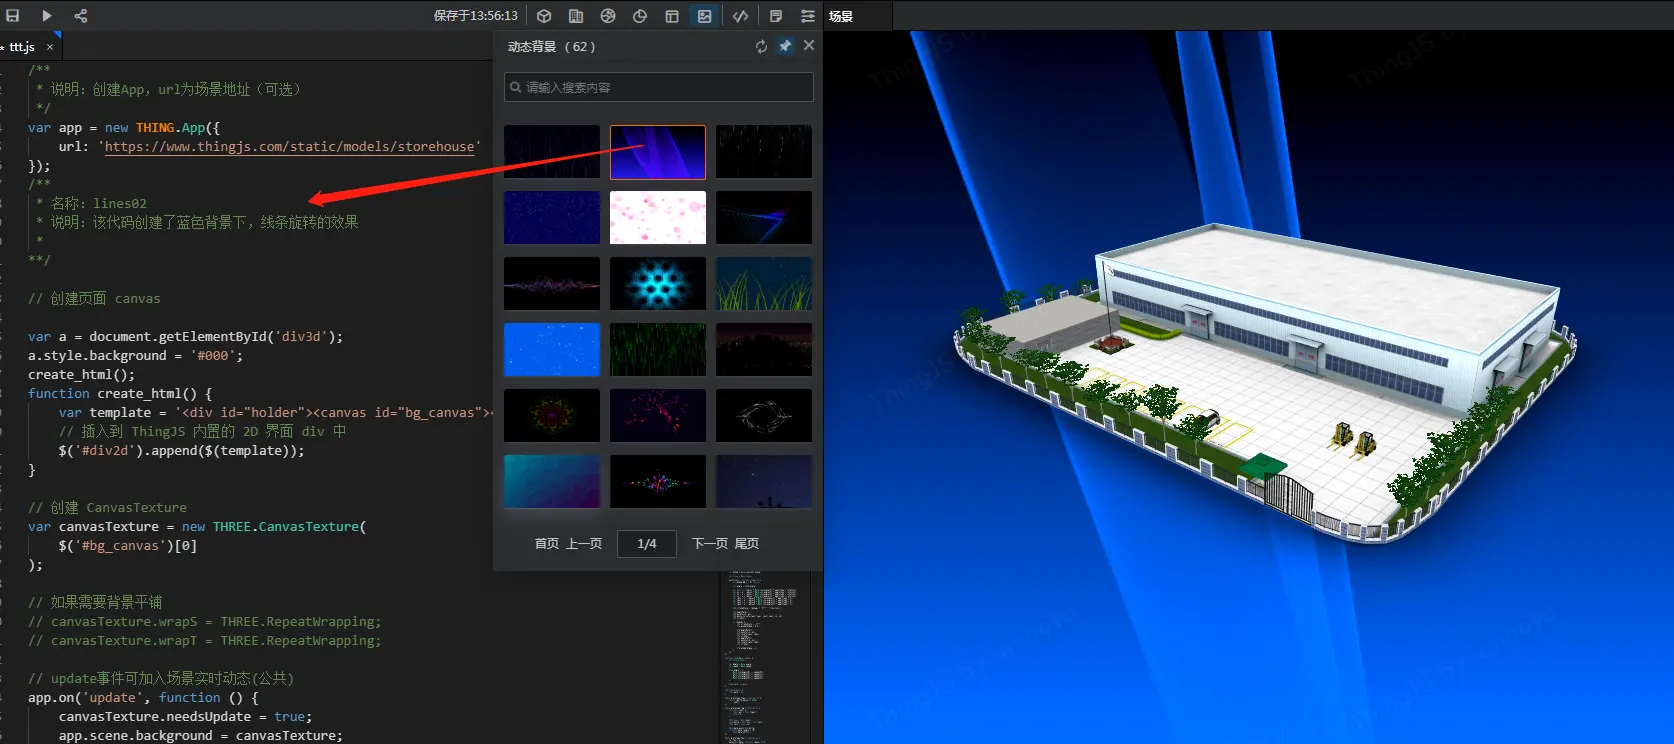Click the comment '// 创建 CanvasTexture'
Screen dimensions: 1674x744
[x=107, y=508]
